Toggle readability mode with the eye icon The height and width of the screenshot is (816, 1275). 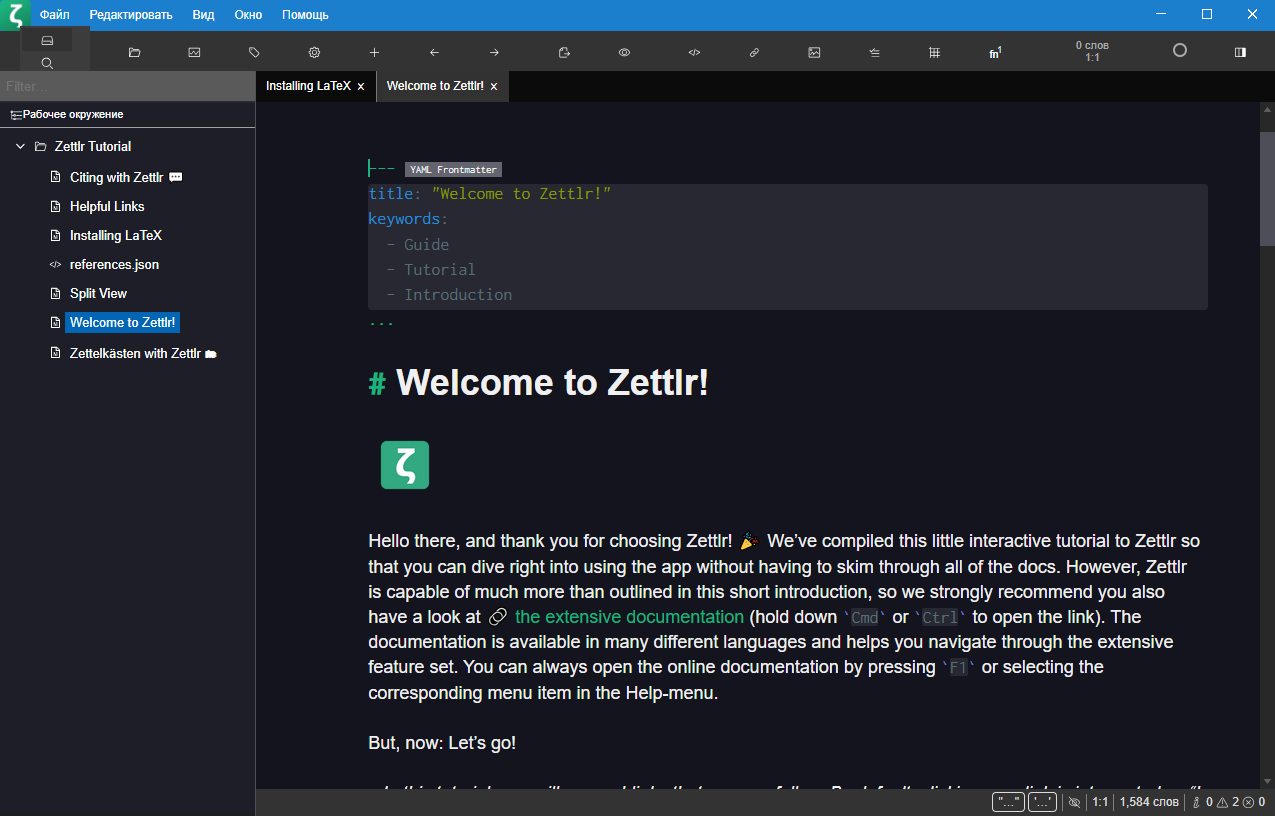point(624,52)
